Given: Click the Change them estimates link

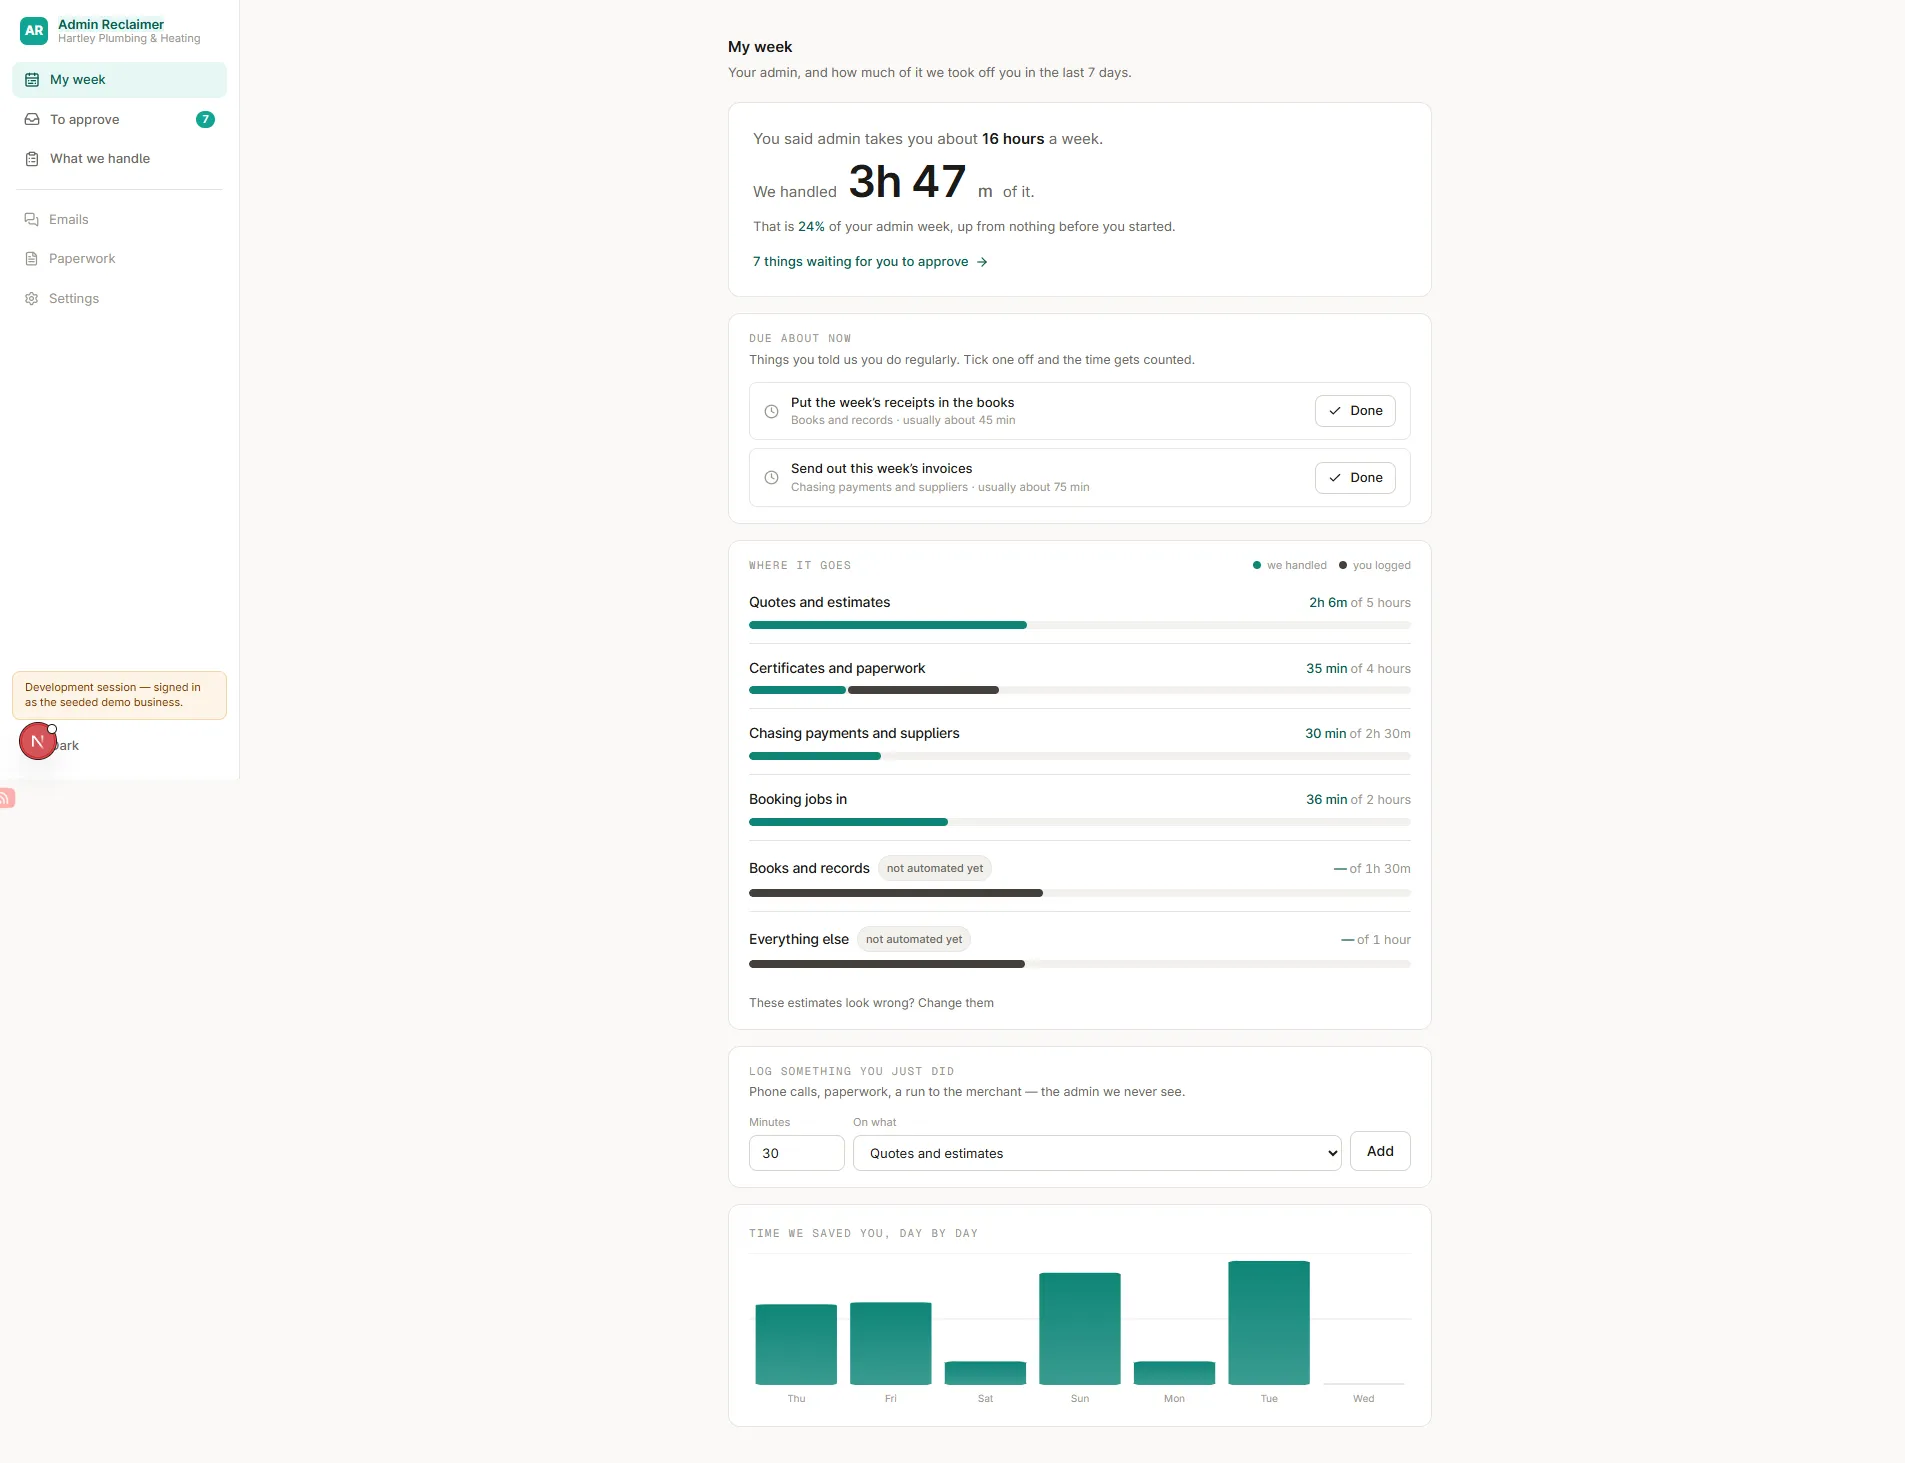Looking at the screenshot, I should 956,1003.
